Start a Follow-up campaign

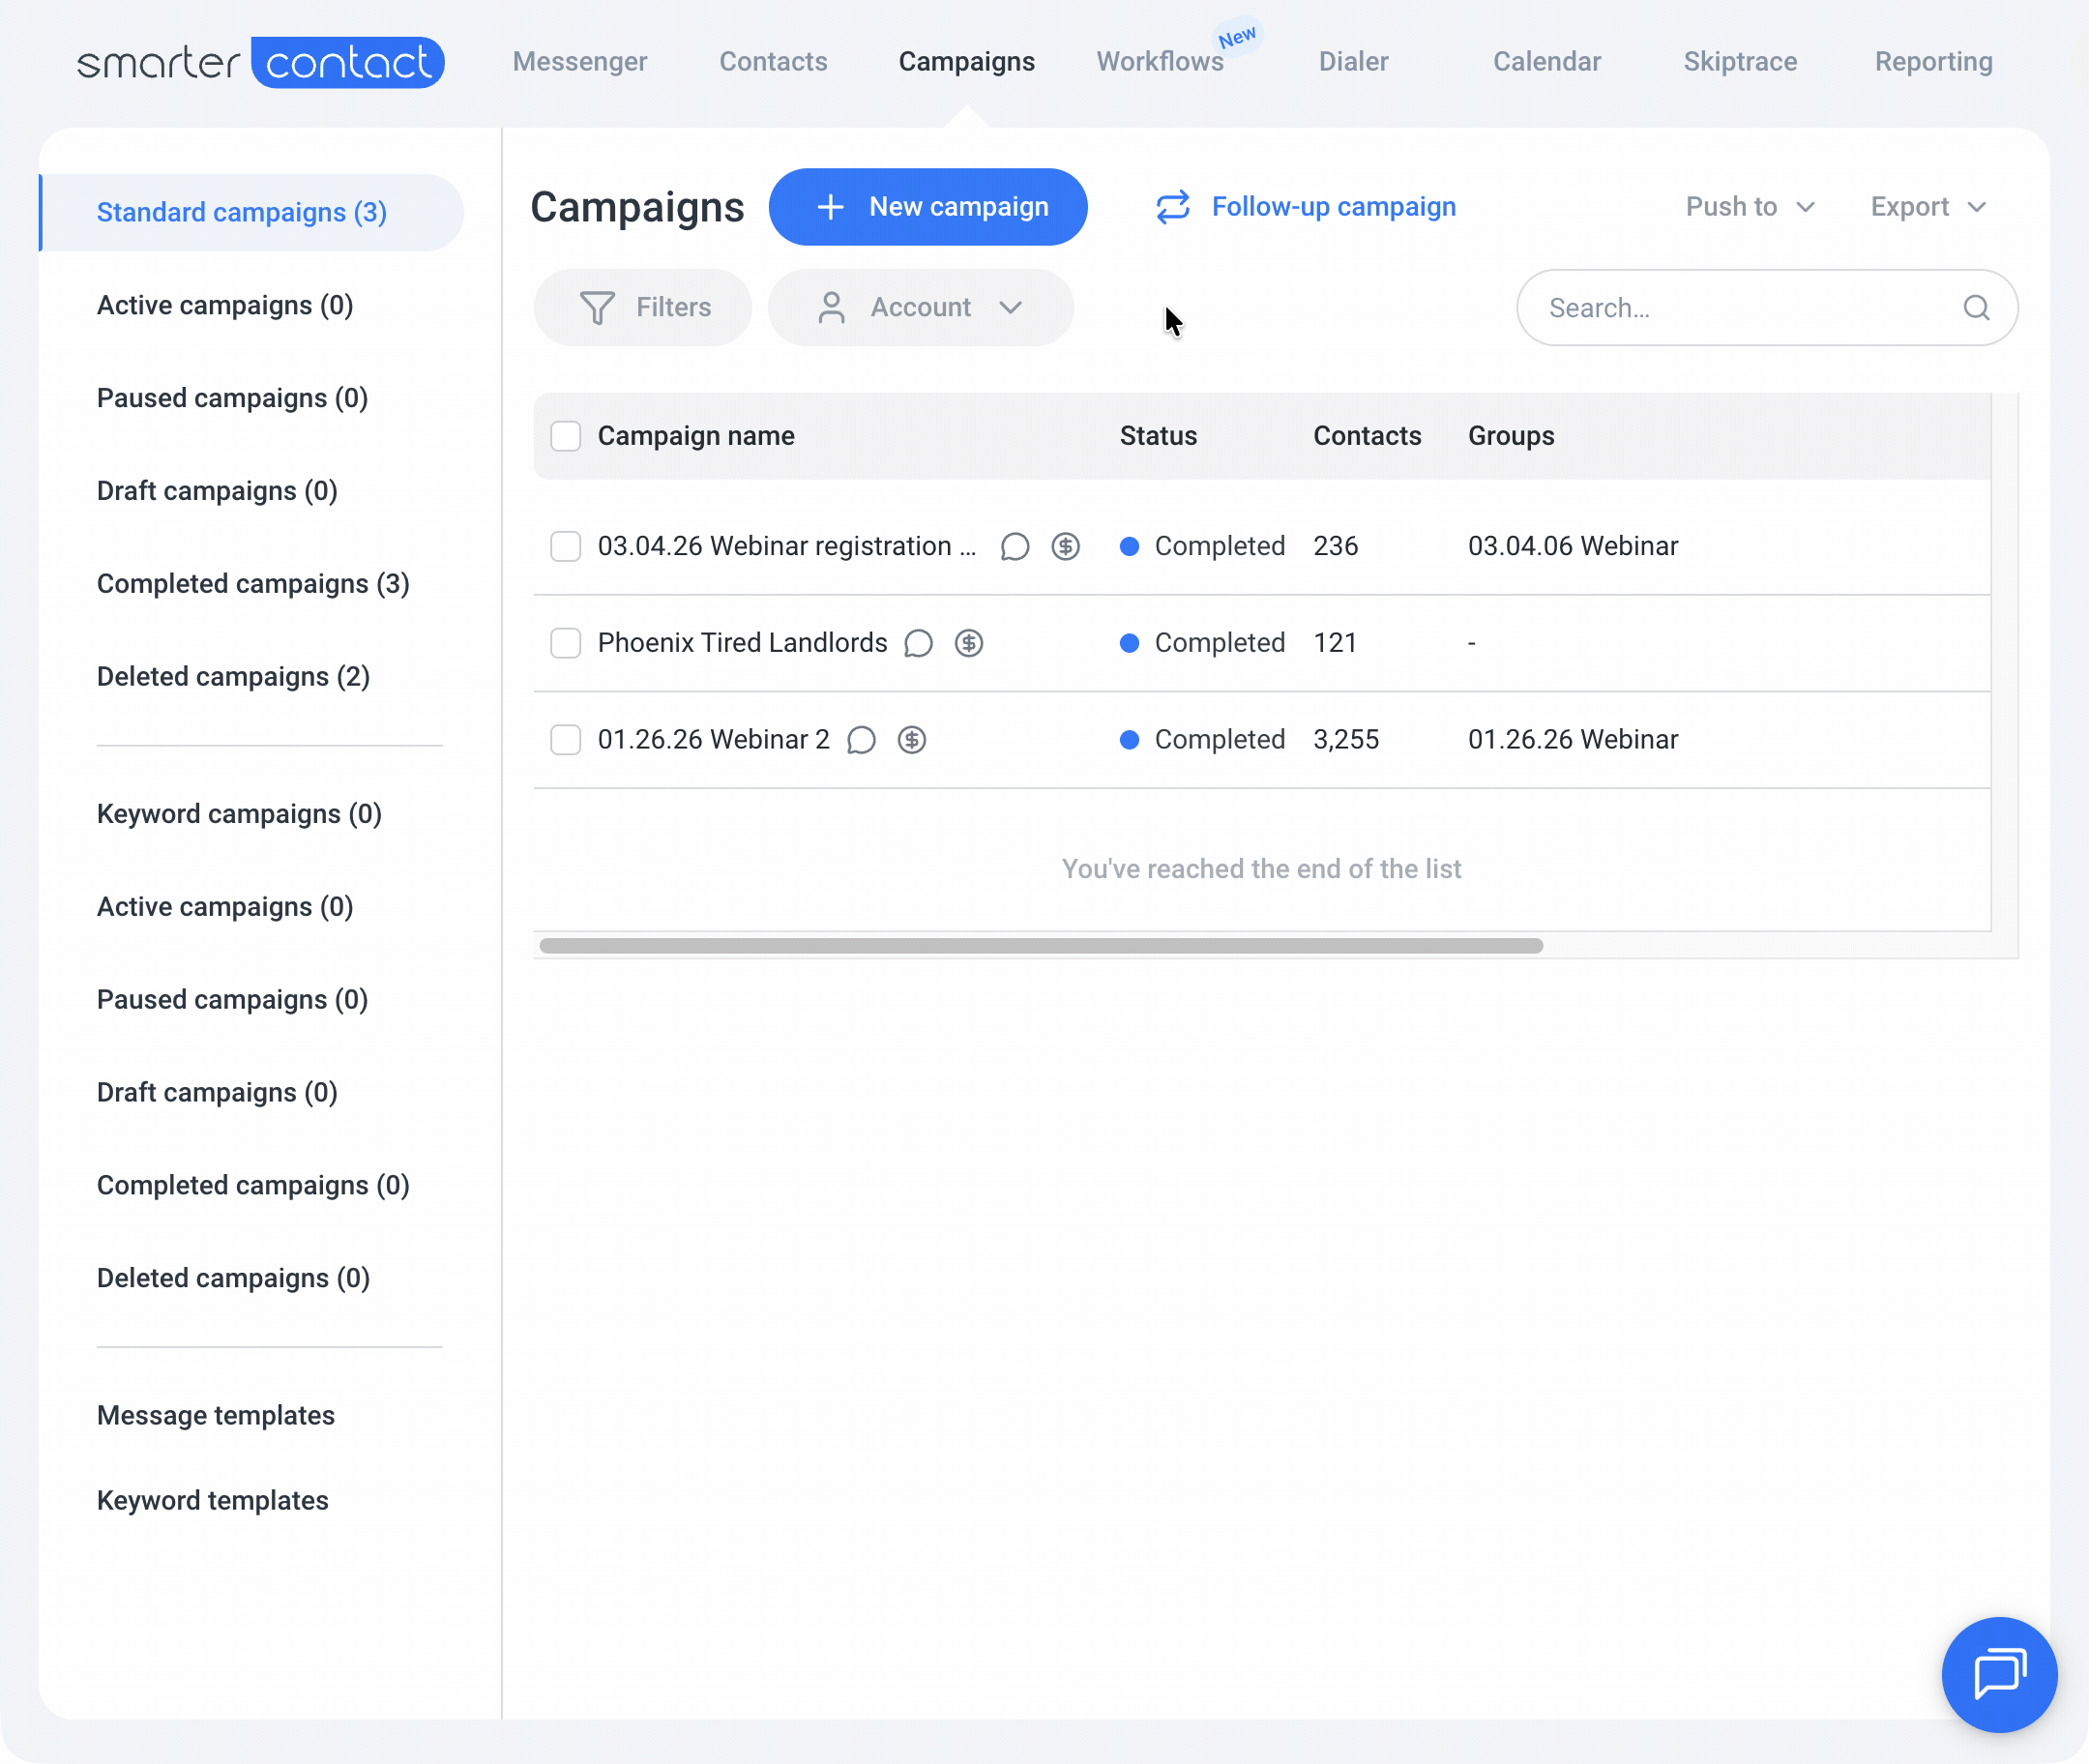(1305, 207)
